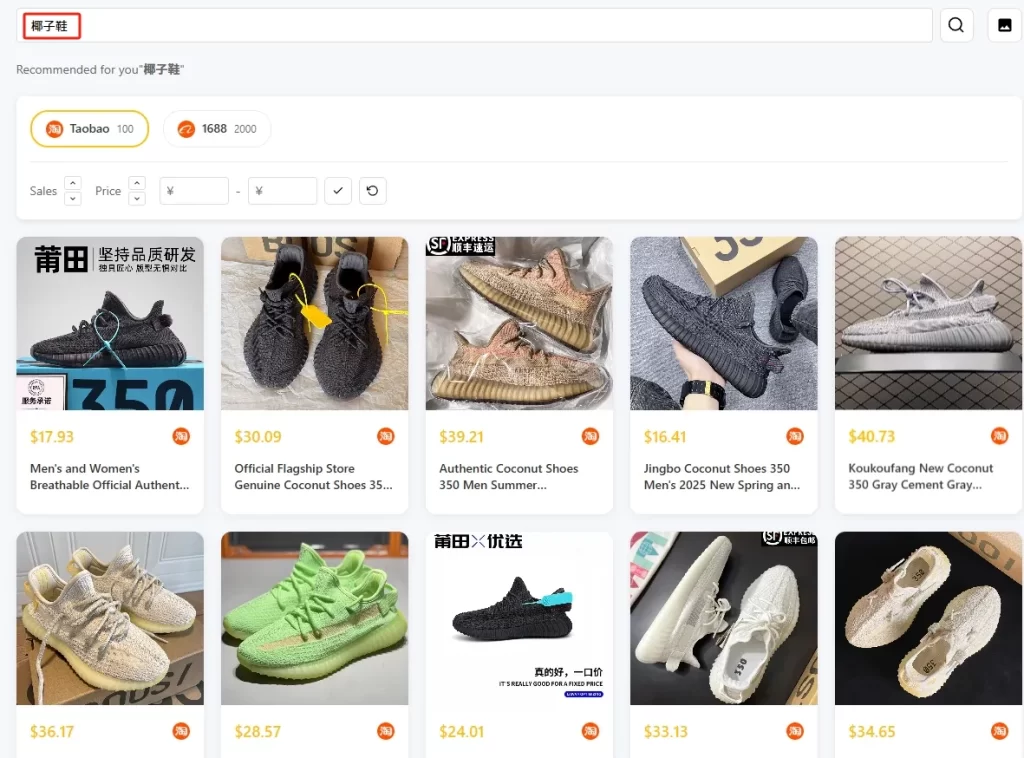
Task: Click the Sales sort label
Action: click(x=43, y=191)
